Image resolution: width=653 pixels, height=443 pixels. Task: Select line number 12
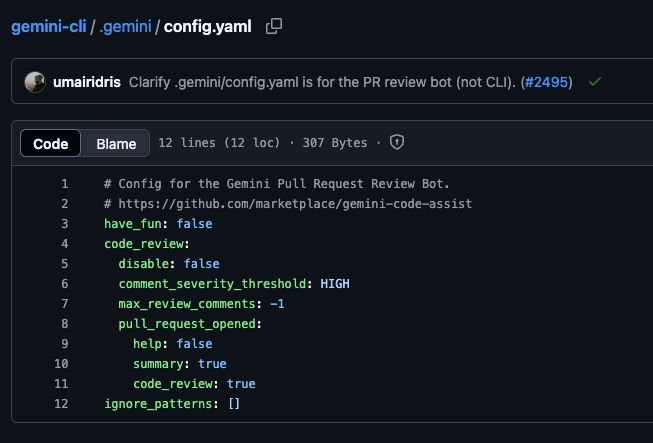tap(61, 403)
